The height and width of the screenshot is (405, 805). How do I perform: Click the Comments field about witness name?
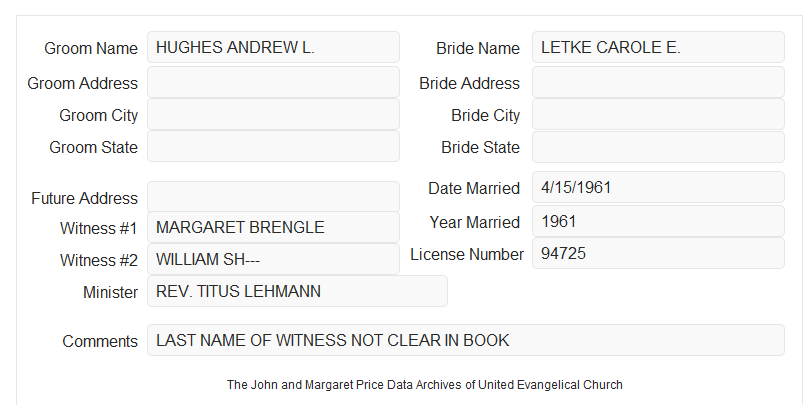[466, 340]
